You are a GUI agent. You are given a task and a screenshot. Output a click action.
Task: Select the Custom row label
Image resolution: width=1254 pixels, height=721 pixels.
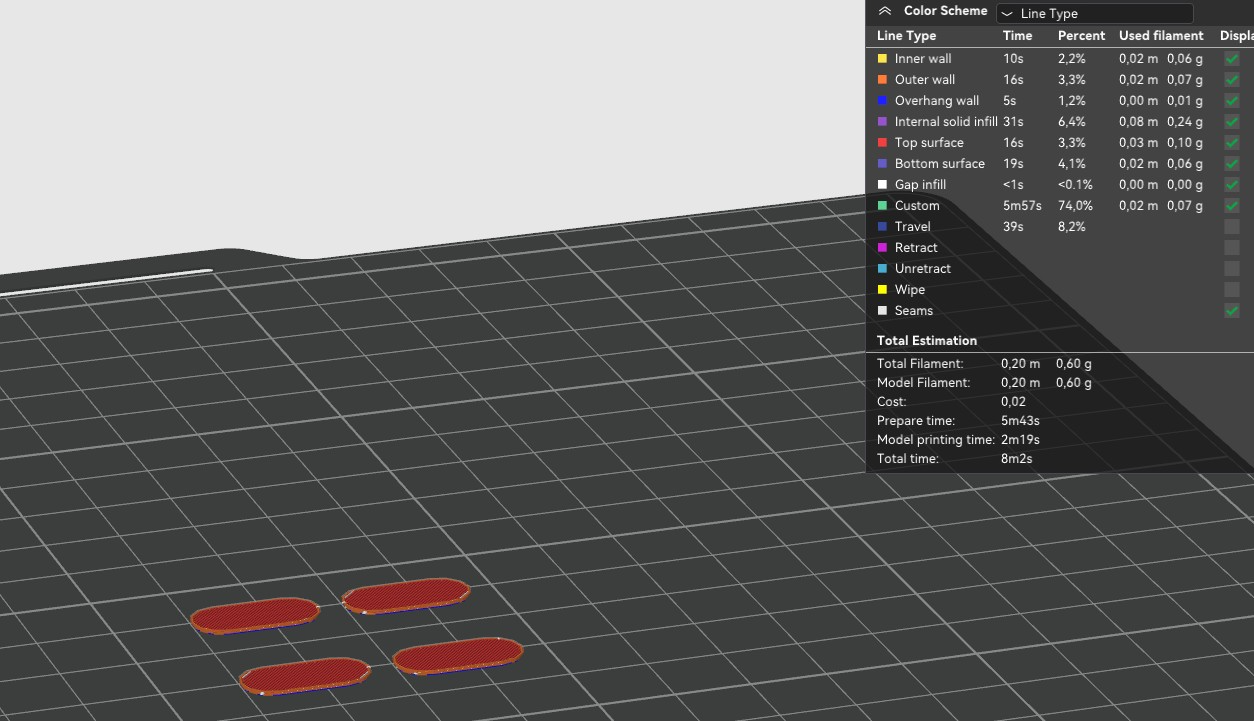click(917, 206)
